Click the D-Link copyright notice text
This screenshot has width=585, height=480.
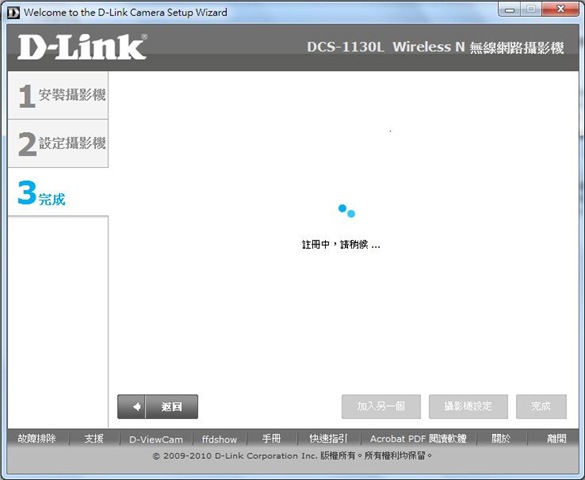pos(292,456)
